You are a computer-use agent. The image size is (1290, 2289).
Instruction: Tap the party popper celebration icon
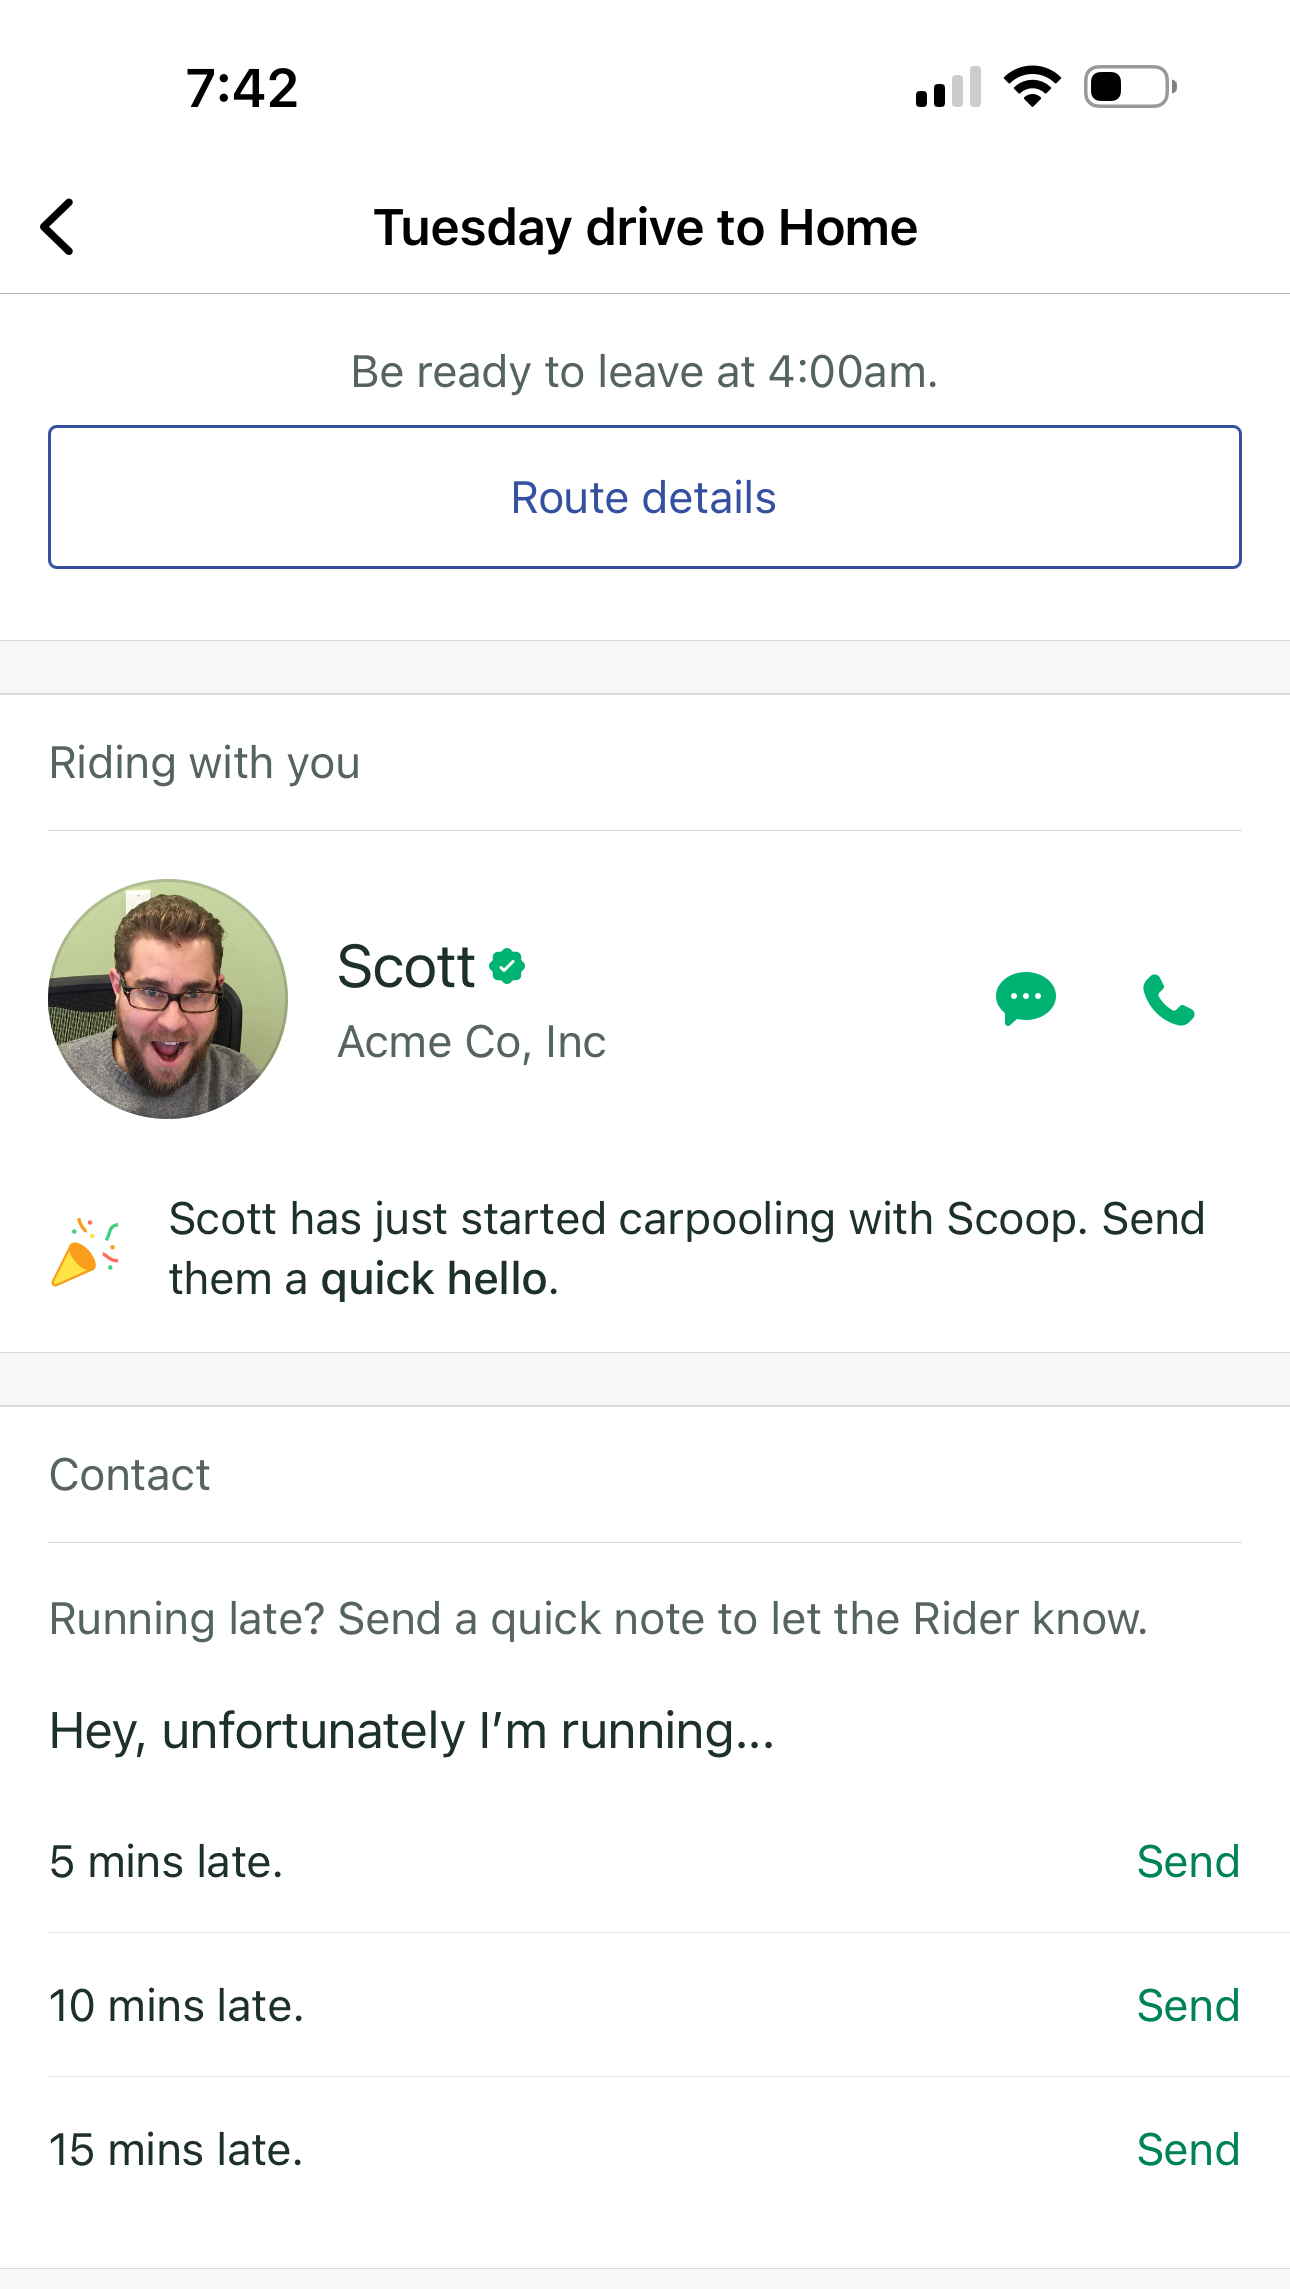click(86, 1250)
